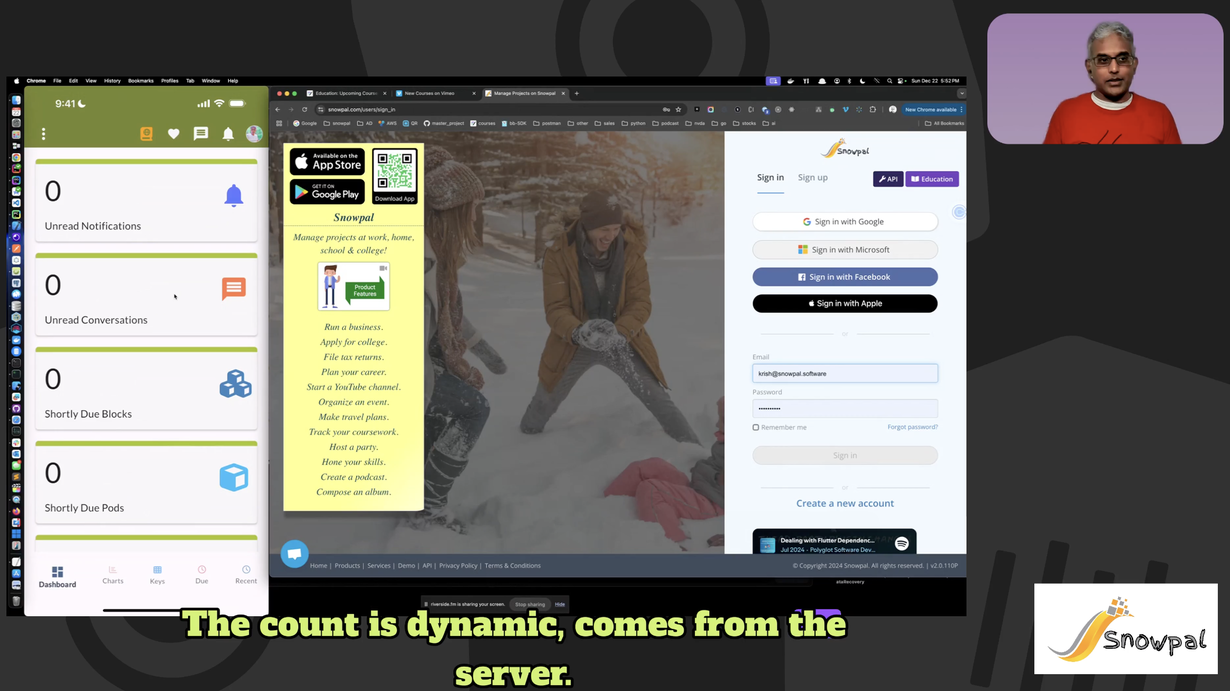Image resolution: width=1230 pixels, height=691 pixels.
Task: Switch to the Dashboard tab in the app
Action: [57, 577]
